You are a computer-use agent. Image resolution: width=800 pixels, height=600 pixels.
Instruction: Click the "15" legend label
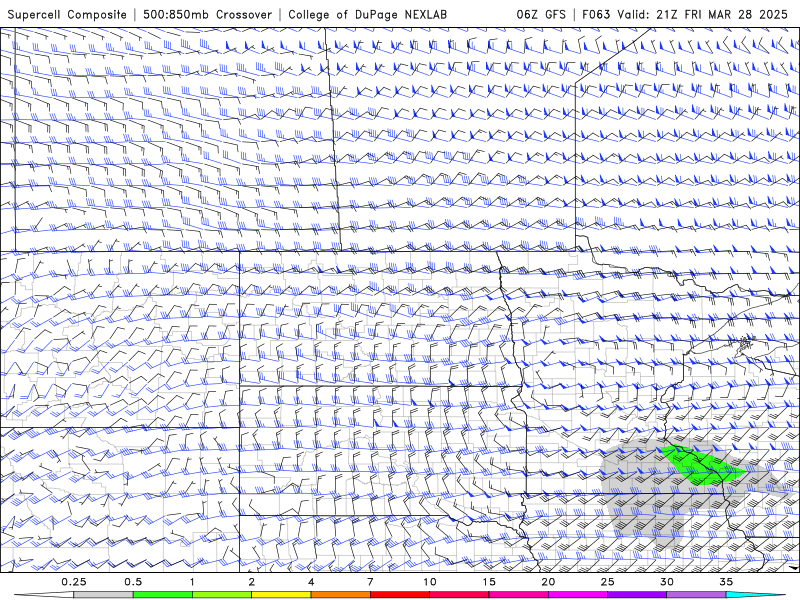click(x=489, y=582)
